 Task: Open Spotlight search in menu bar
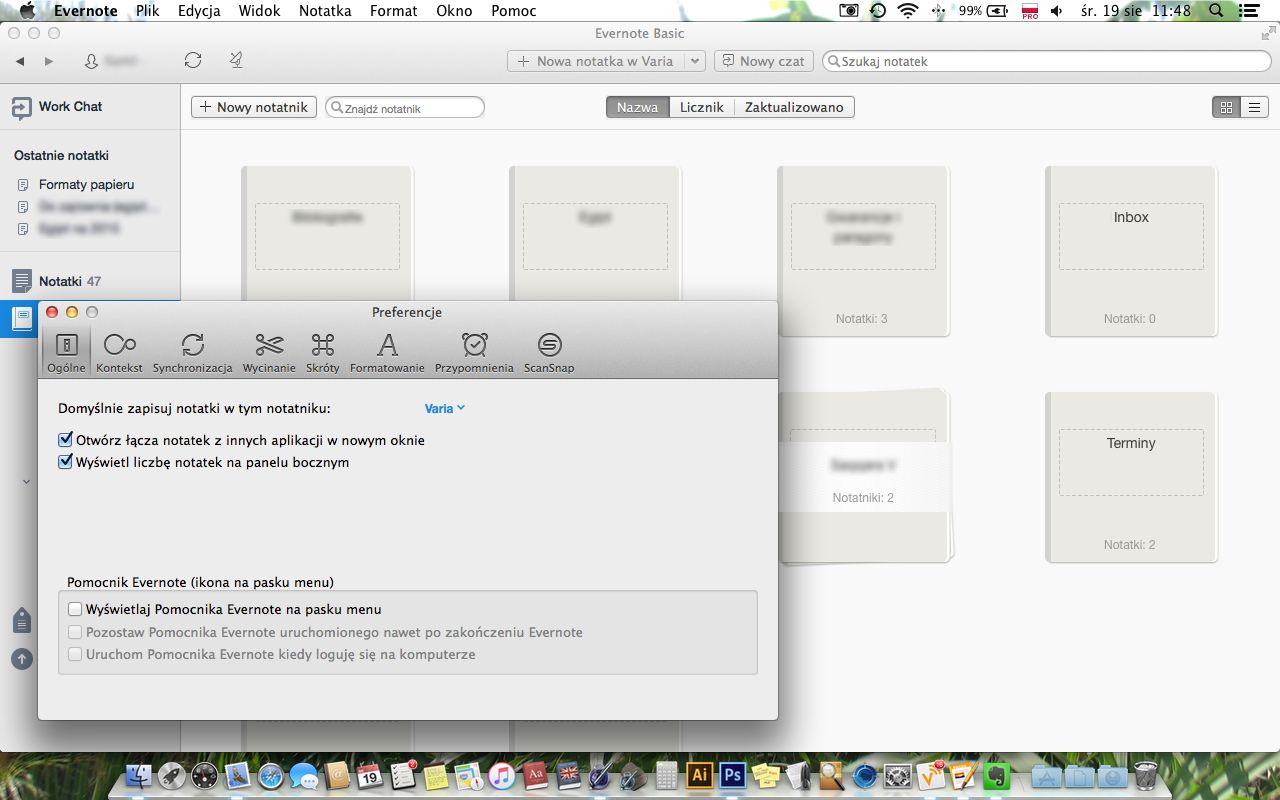[x=1215, y=11]
